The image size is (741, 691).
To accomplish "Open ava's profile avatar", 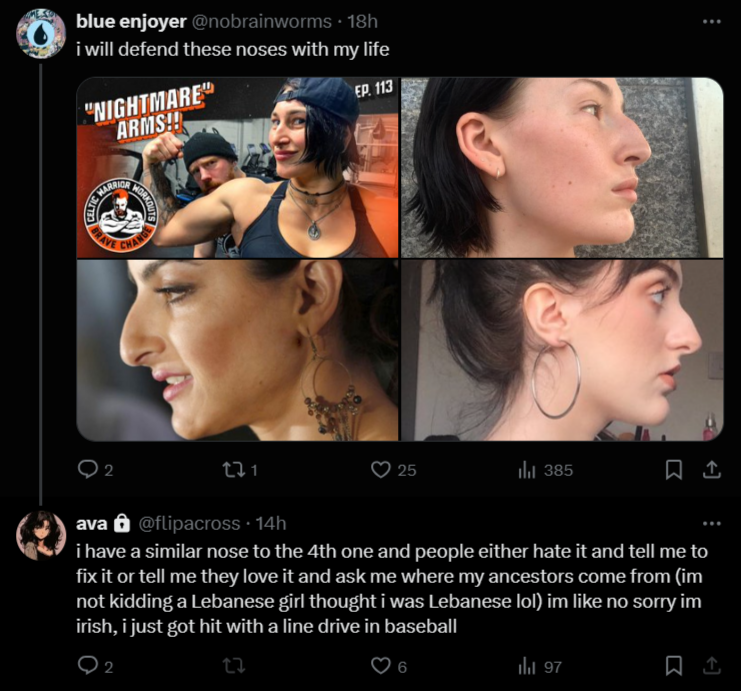I will coord(41,536).
